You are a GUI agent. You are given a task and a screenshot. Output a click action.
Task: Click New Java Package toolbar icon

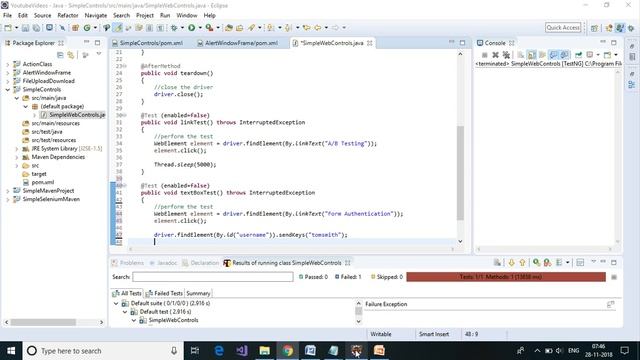tap(75, 28)
